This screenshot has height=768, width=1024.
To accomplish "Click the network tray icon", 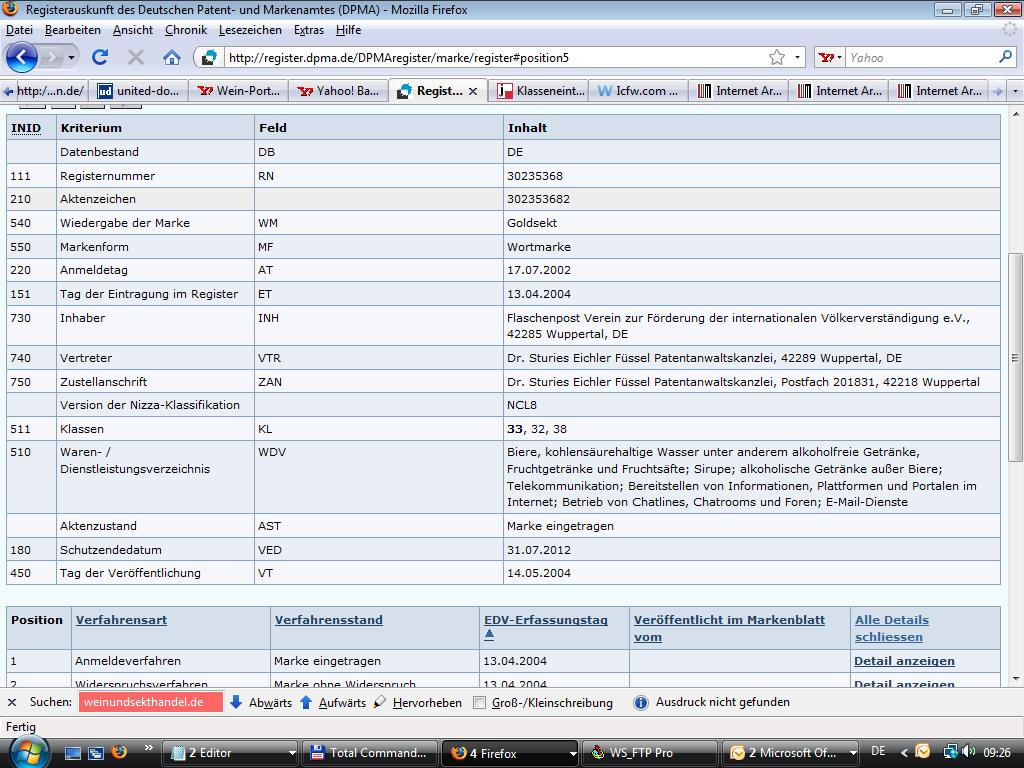I will [951, 752].
